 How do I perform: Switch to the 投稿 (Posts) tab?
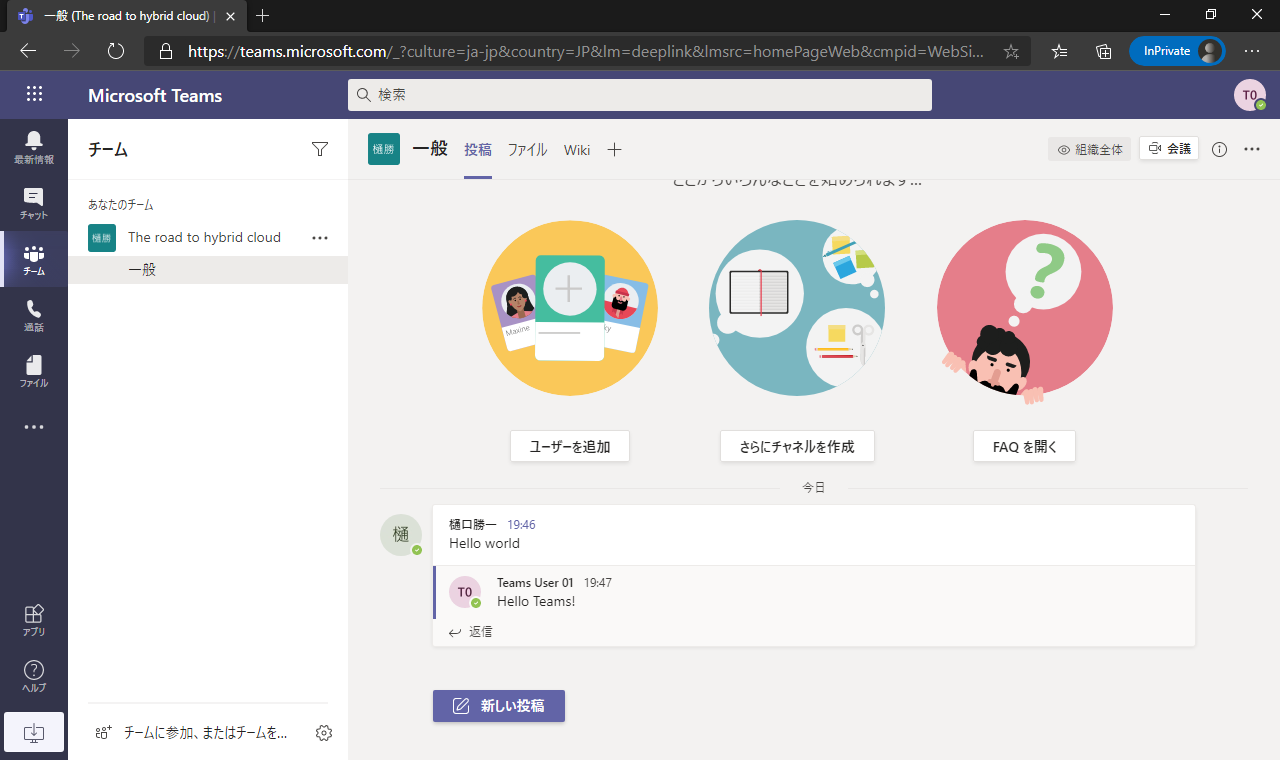pos(478,150)
